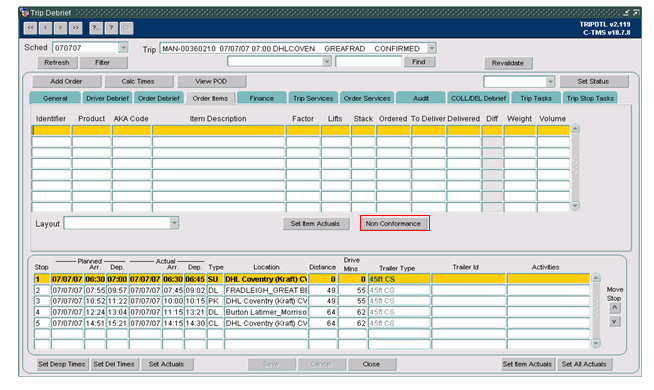
Task: Click the '?' help toolbar button
Action: 111,28
